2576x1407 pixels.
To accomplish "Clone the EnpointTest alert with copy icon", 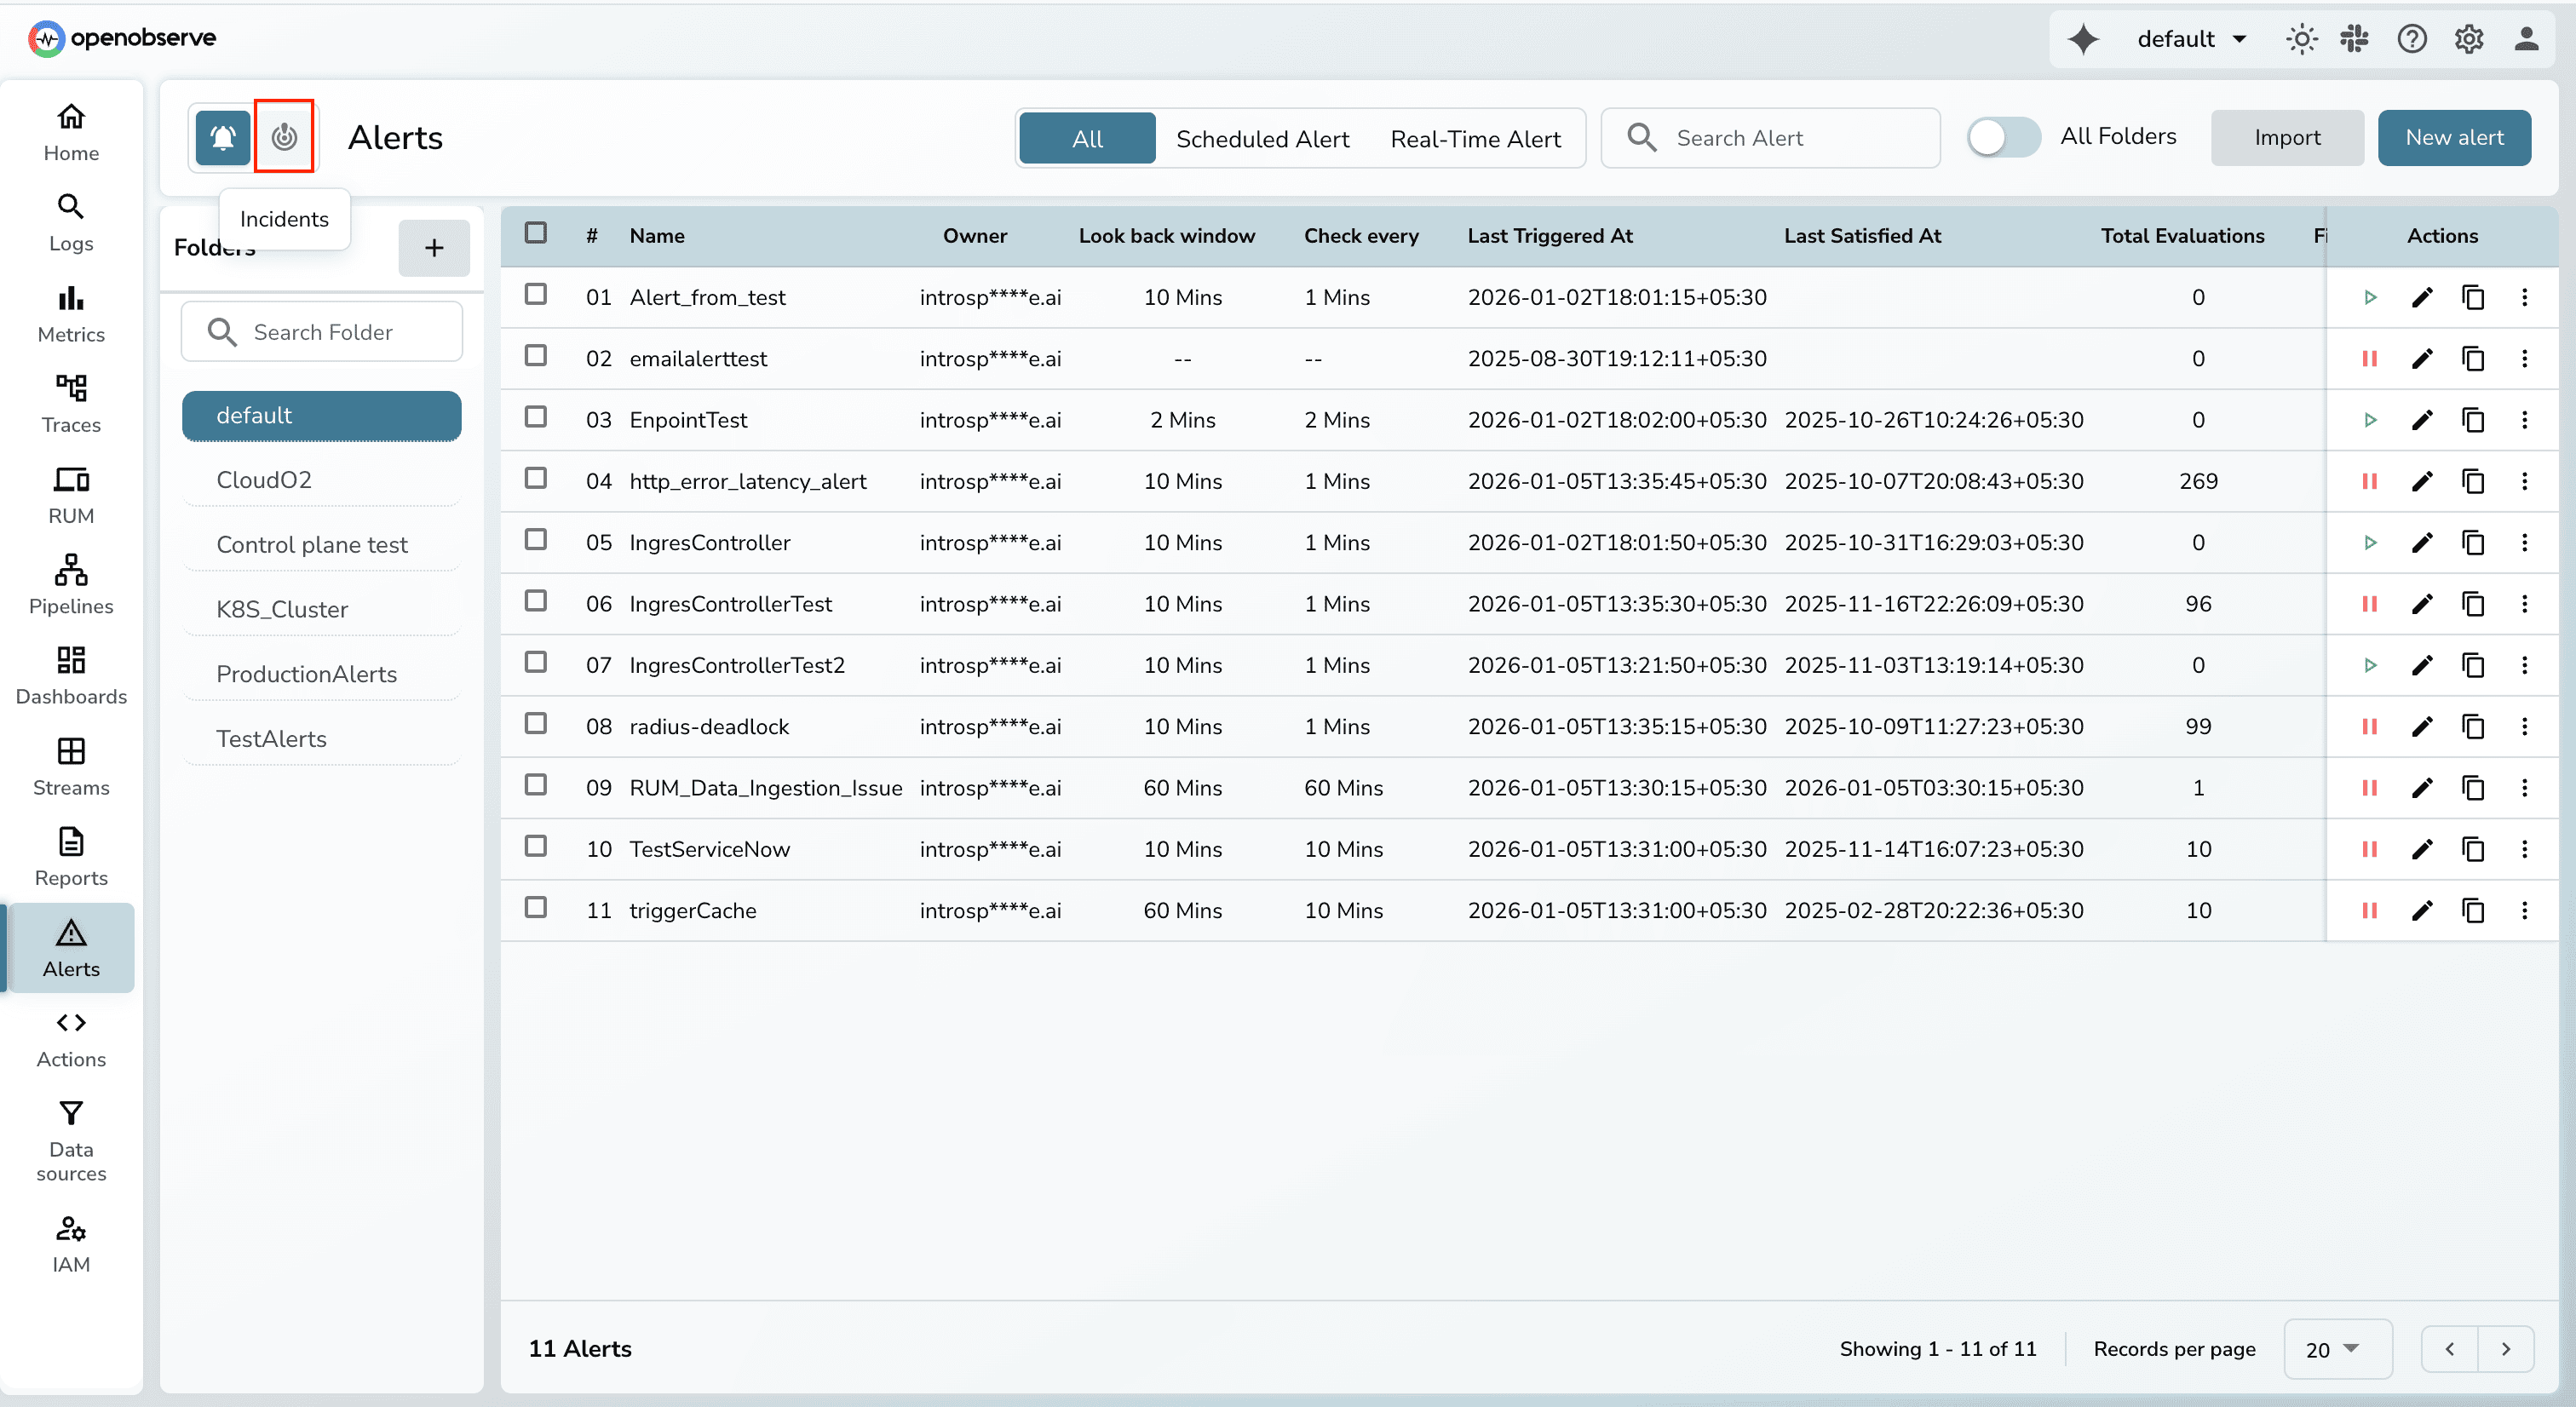I will (2474, 420).
